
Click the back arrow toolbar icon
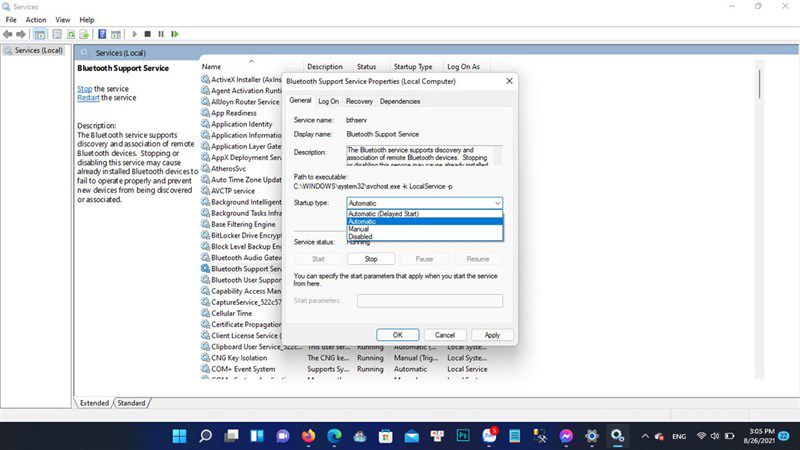(x=8, y=34)
